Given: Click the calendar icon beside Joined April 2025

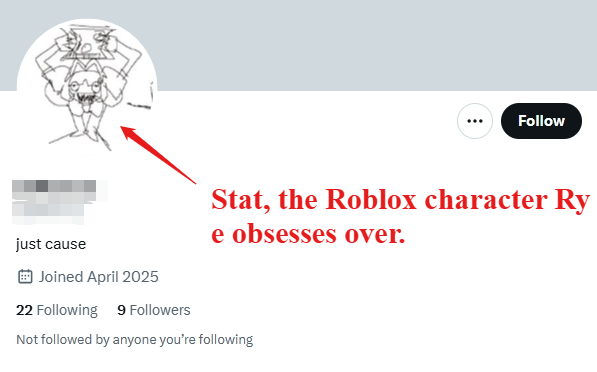Looking at the screenshot, I should click(x=25, y=277).
